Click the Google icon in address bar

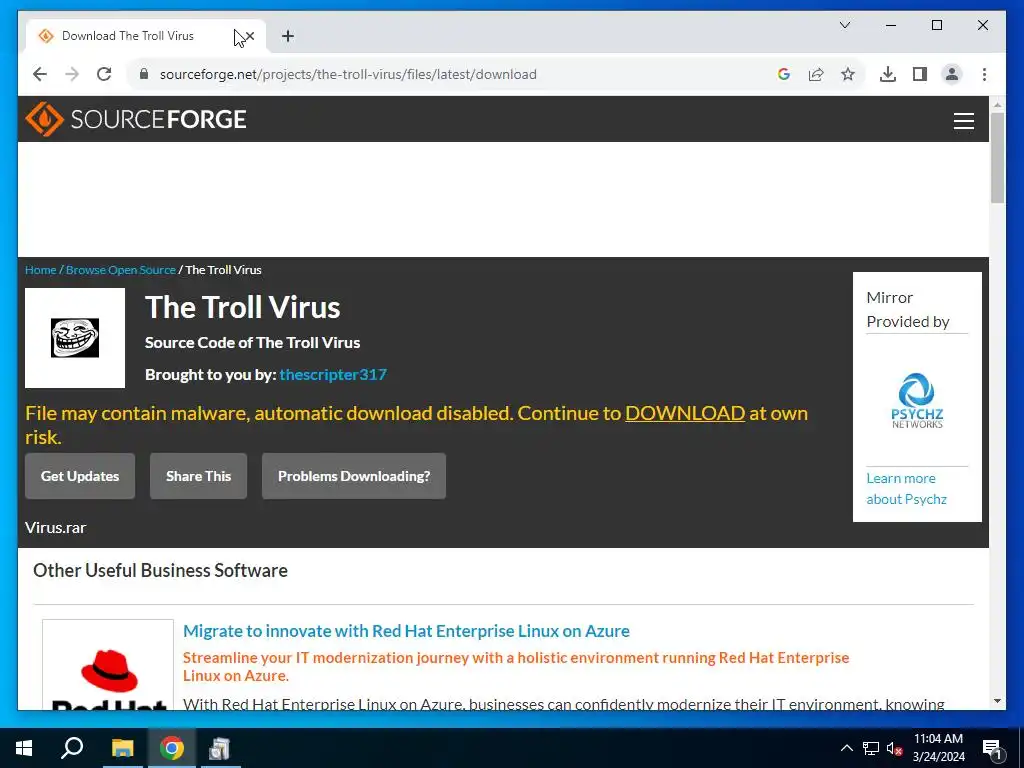[x=784, y=74]
